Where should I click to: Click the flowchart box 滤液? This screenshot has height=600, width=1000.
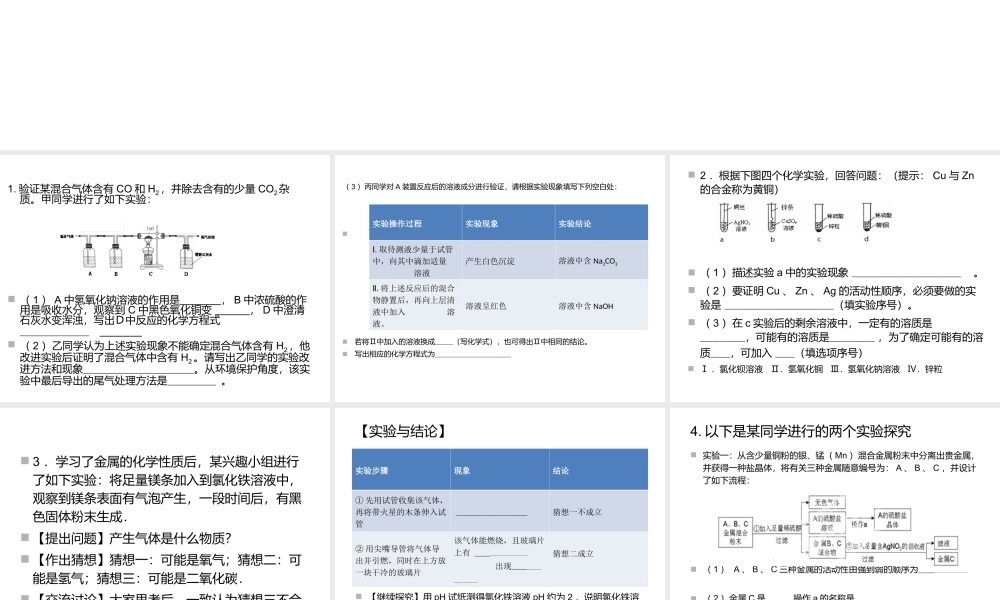[x=946, y=543]
